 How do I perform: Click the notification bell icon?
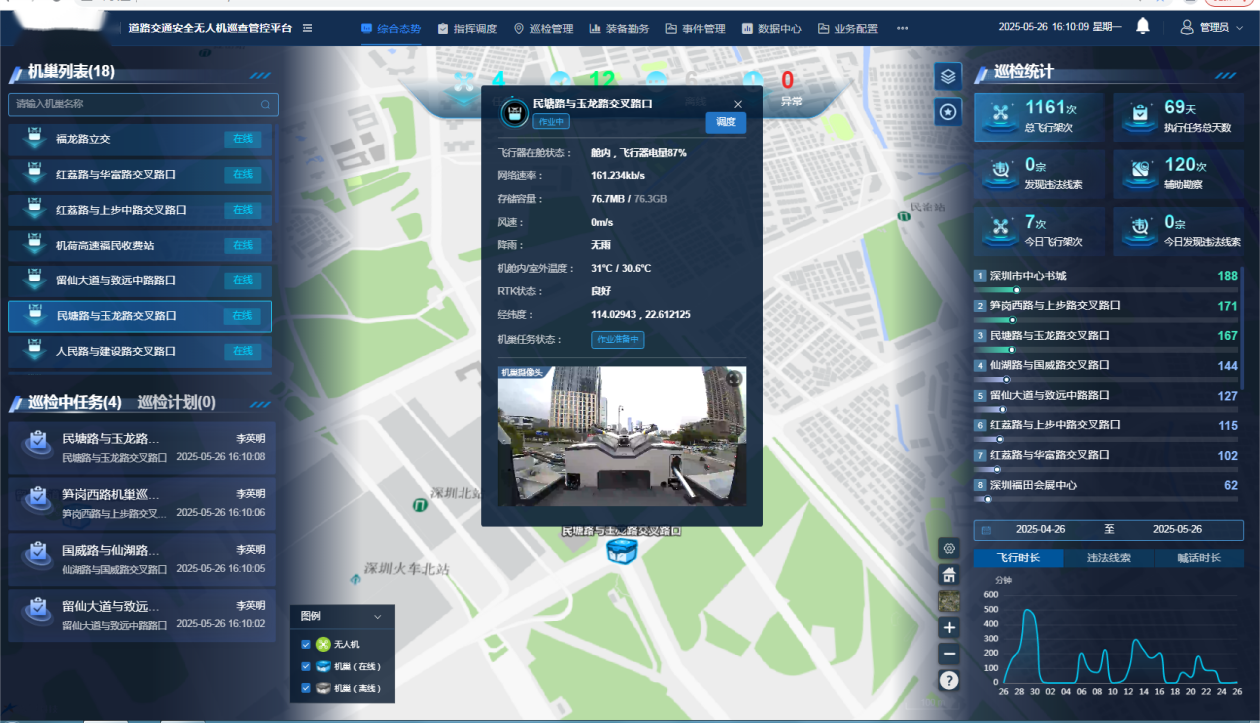click(x=1143, y=27)
